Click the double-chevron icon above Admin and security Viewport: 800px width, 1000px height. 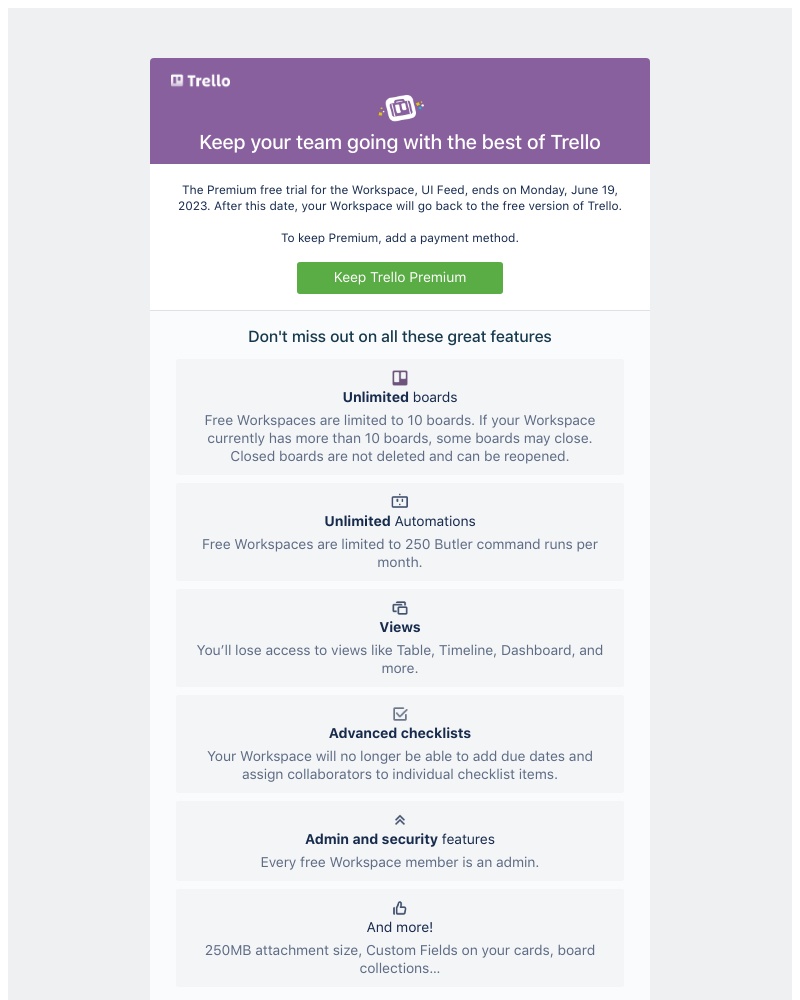[400, 818]
